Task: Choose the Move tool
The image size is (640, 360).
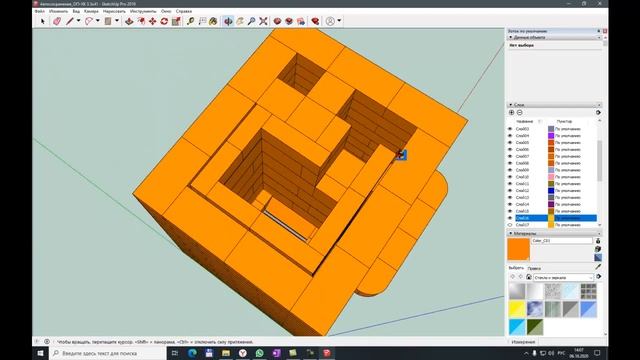Action: (153, 21)
